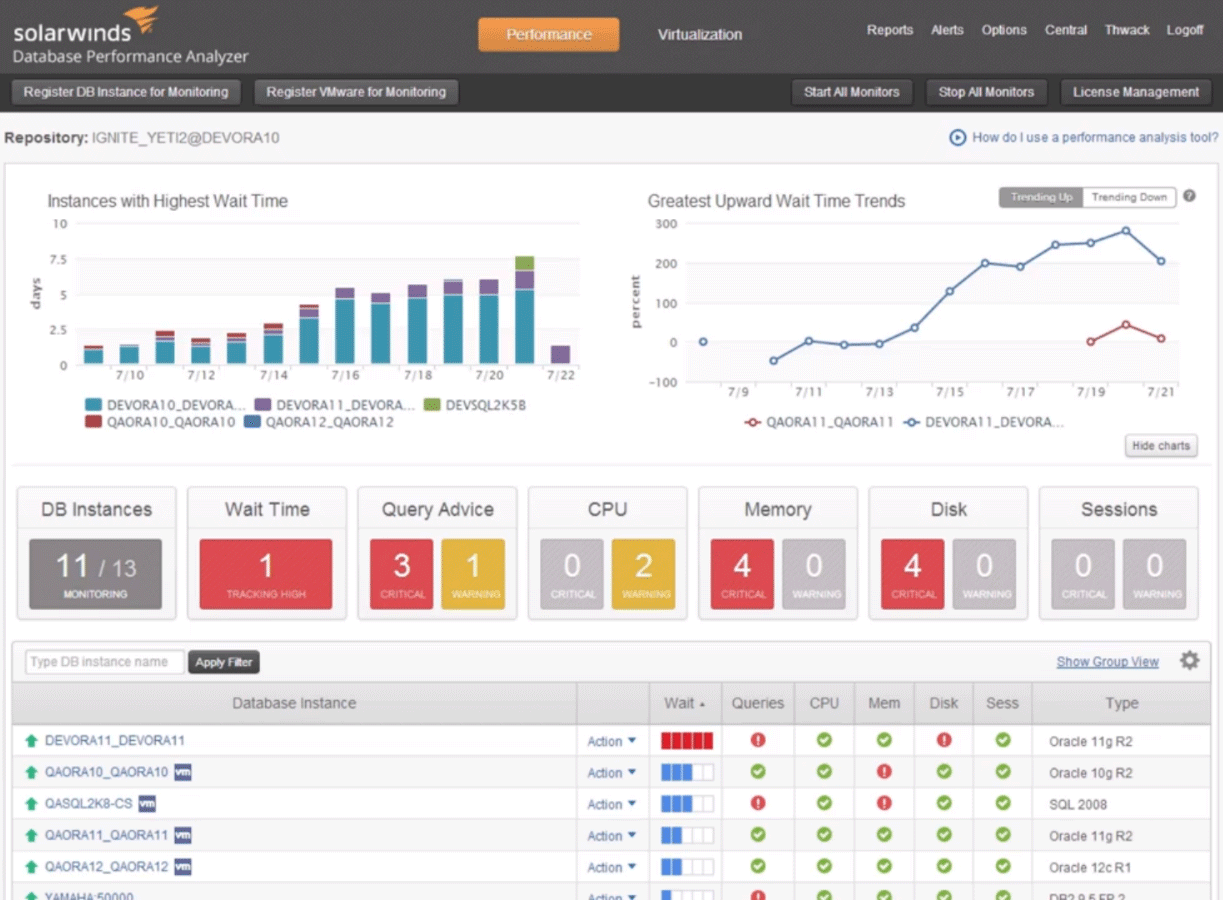
Task: Sort the table by the Wait column
Action: tap(685, 703)
